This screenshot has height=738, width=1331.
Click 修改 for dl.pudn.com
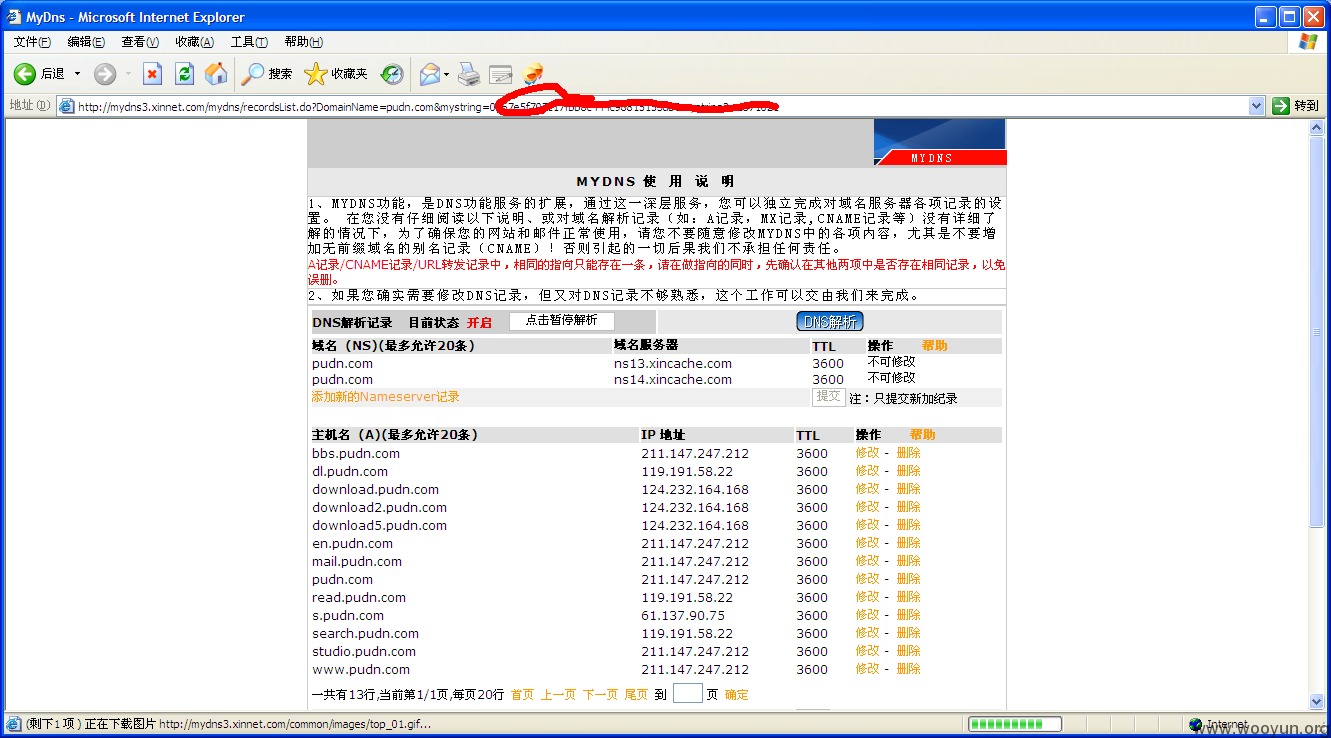pos(867,471)
